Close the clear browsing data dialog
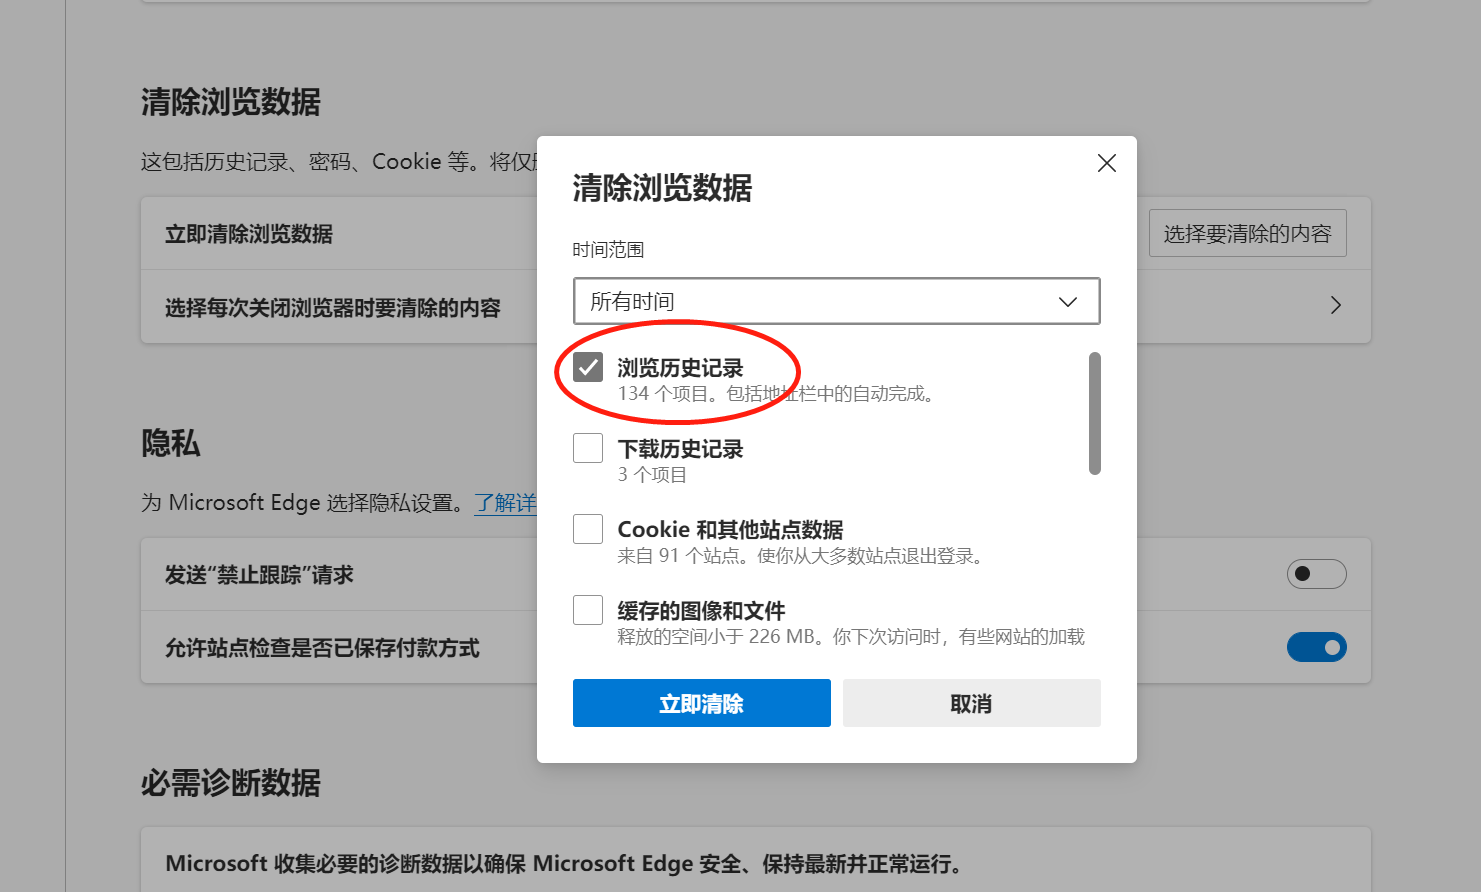 coord(1106,163)
